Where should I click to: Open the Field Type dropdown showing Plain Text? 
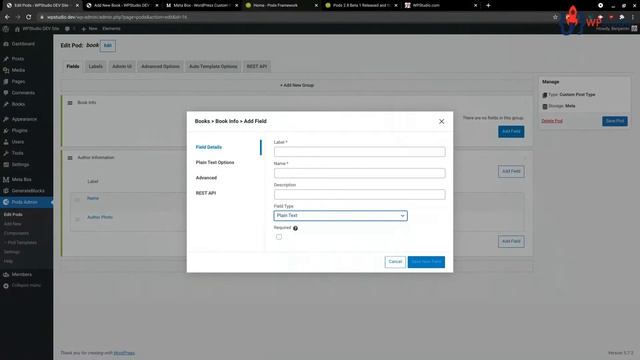click(x=340, y=216)
